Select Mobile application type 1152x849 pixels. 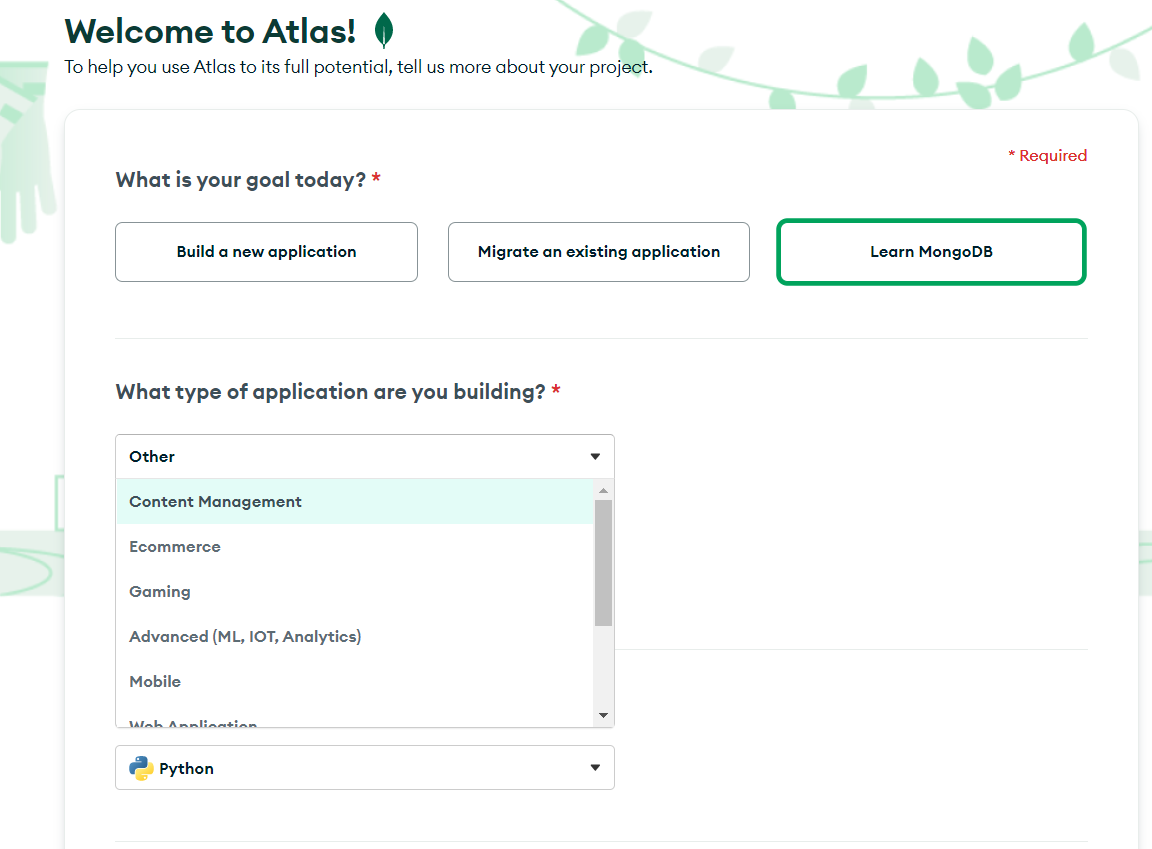(355, 681)
